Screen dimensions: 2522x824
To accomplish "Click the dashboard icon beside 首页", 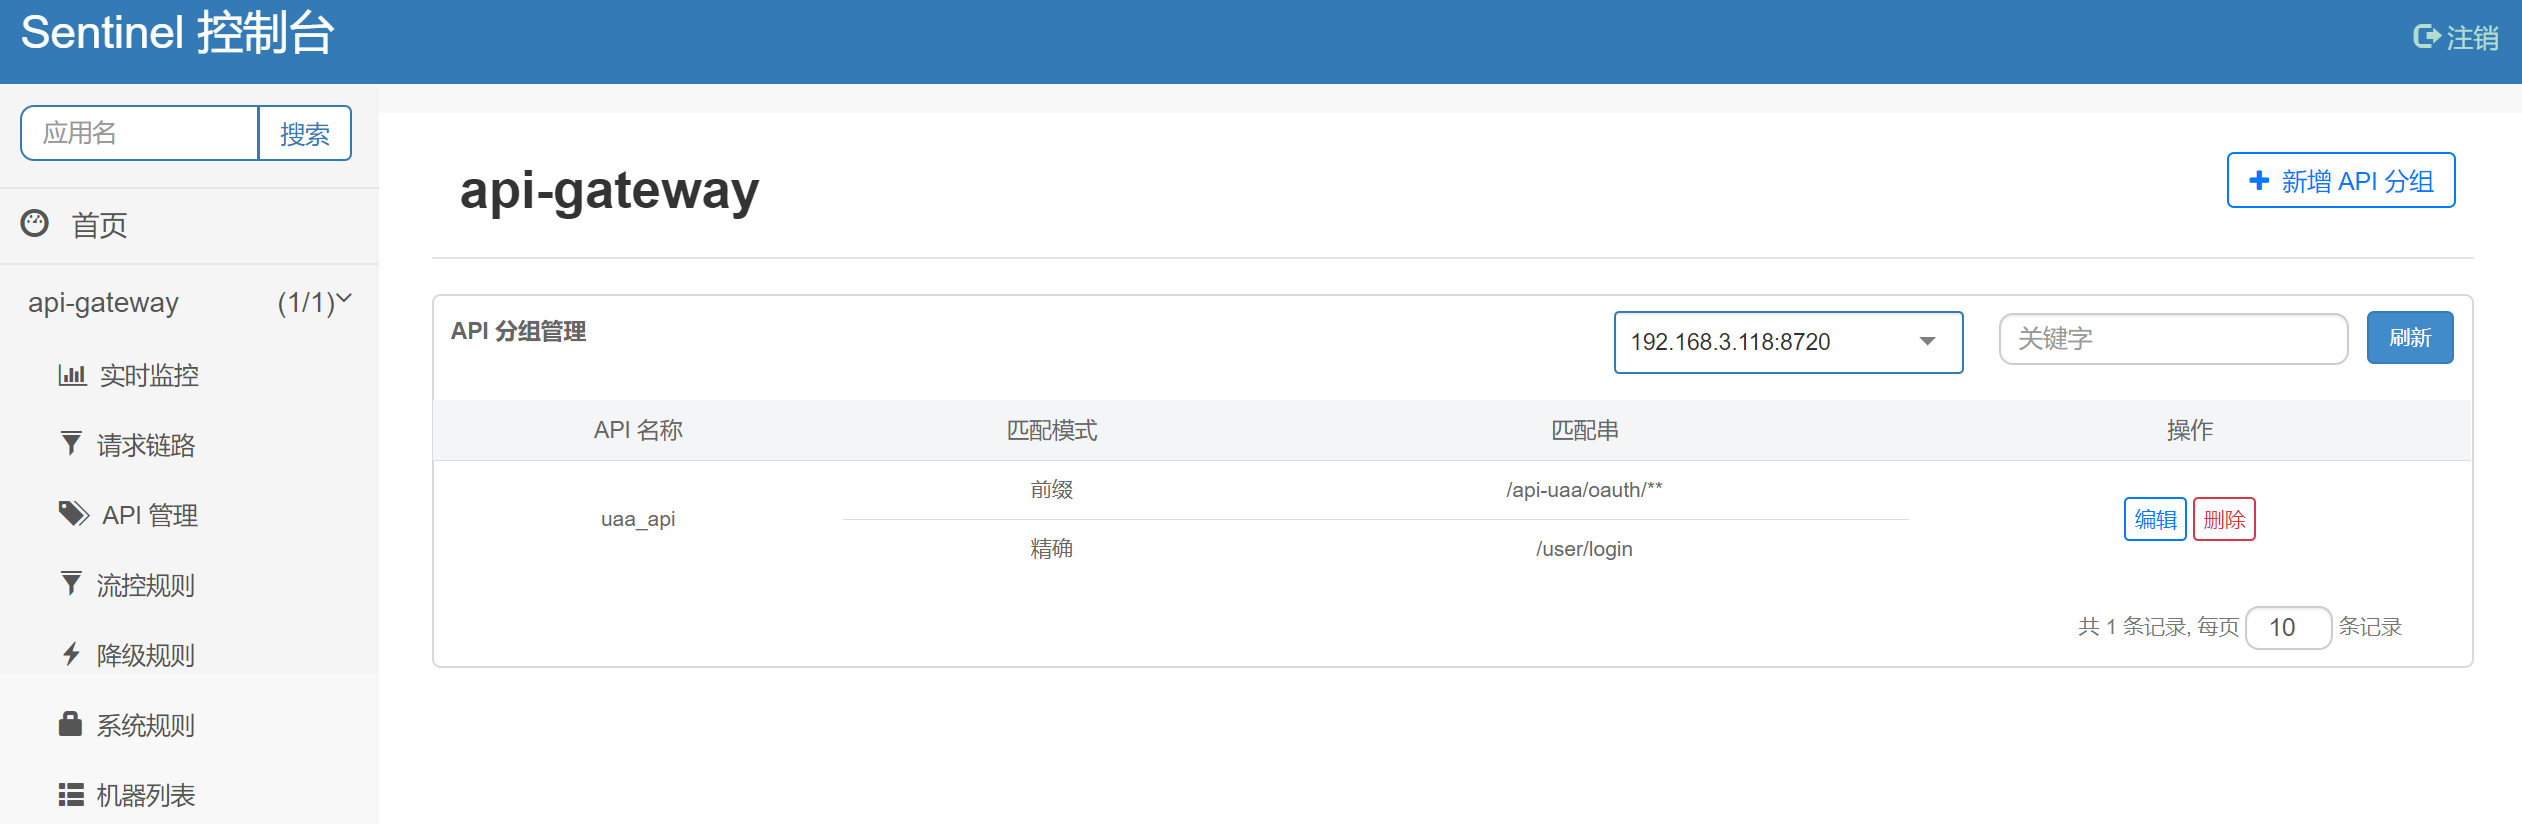I will pos(35,223).
